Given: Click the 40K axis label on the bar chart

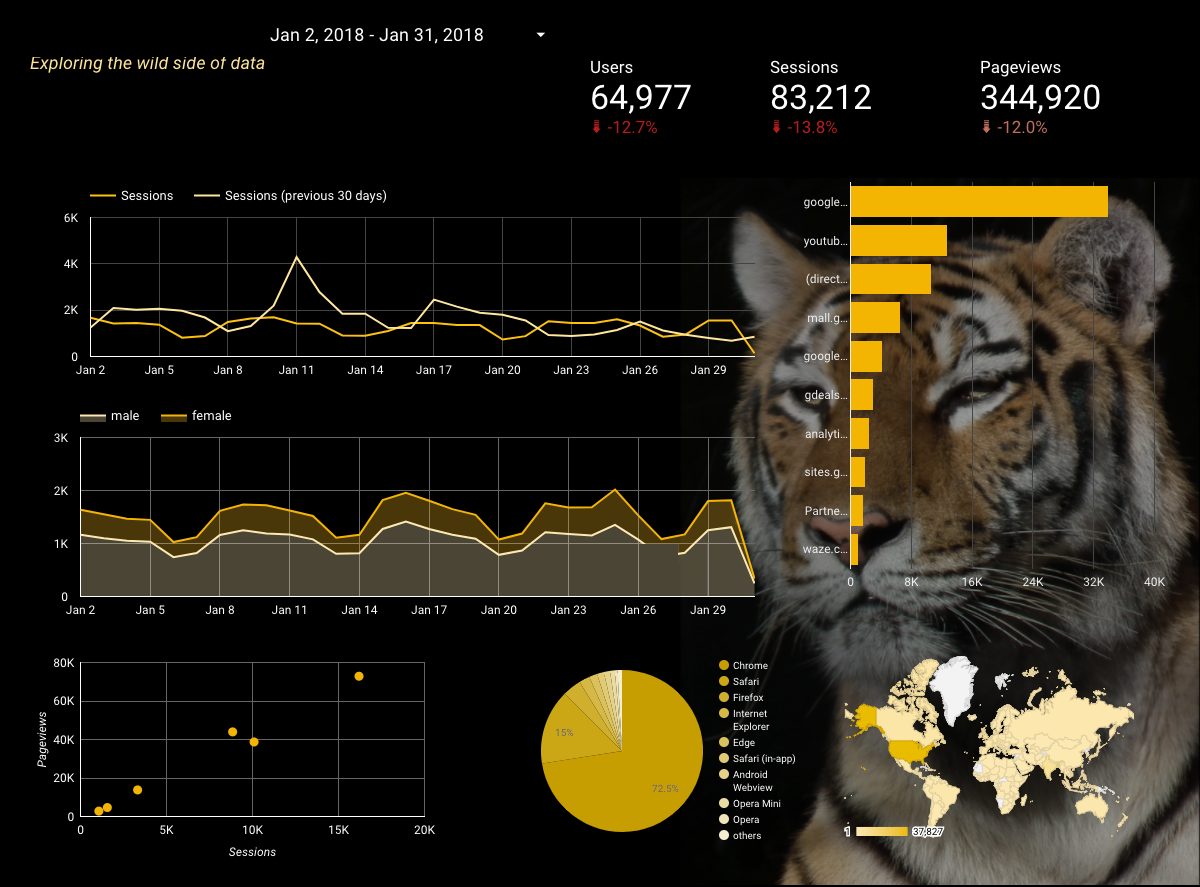Looking at the screenshot, I should click(x=1154, y=581).
